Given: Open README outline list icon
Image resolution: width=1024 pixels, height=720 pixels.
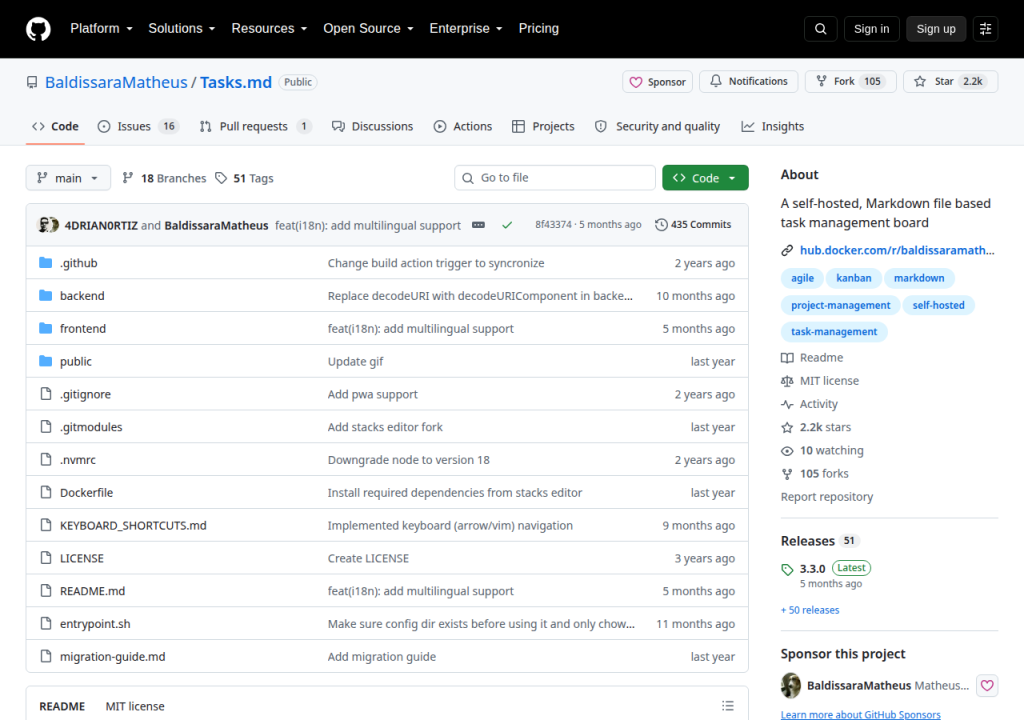Looking at the screenshot, I should click(728, 706).
